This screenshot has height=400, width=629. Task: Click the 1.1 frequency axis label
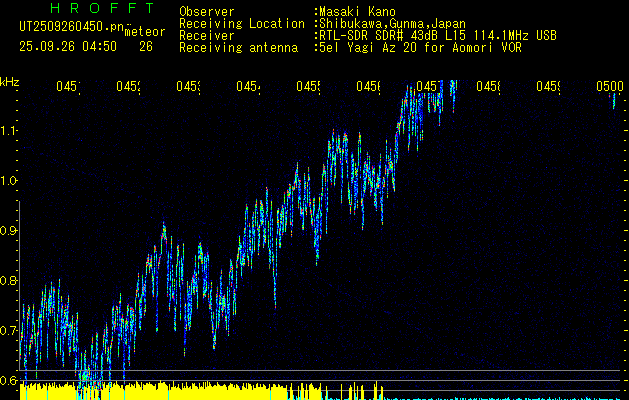8,130
